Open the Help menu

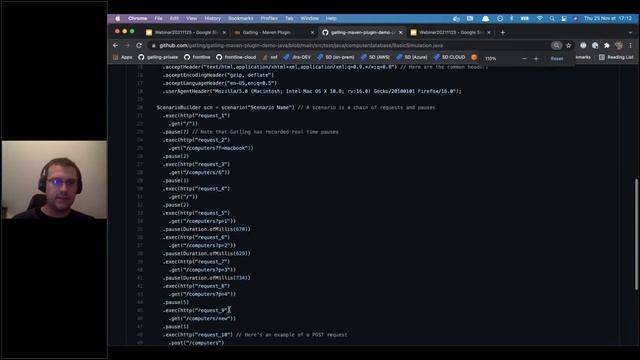[x=331, y=18]
